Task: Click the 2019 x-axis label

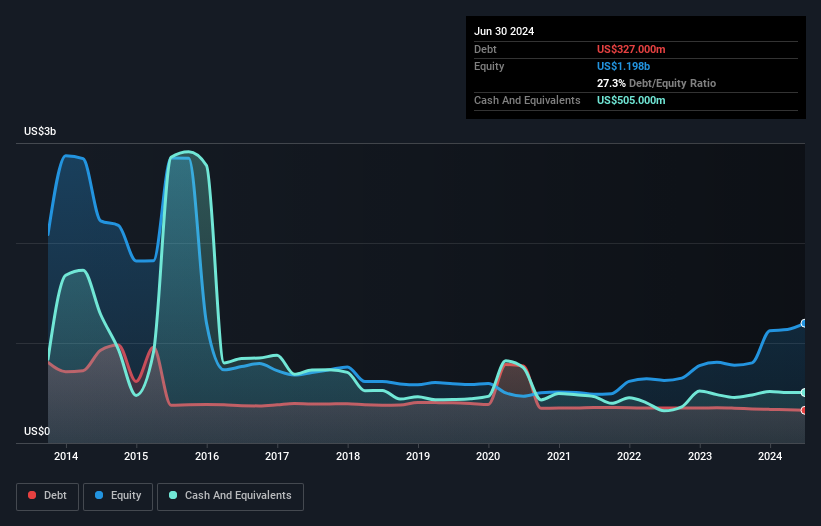Action: [418, 456]
